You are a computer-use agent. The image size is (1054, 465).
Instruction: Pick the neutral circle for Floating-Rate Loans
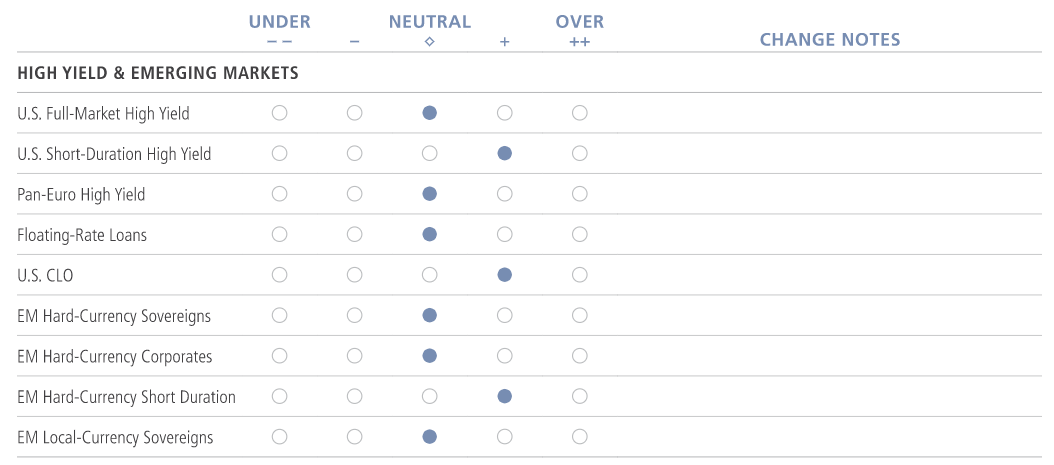[430, 234]
